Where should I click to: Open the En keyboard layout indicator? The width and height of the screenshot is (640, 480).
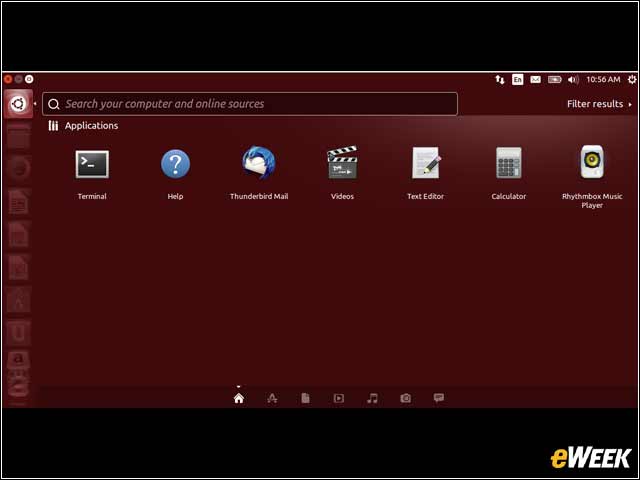pos(518,80)
